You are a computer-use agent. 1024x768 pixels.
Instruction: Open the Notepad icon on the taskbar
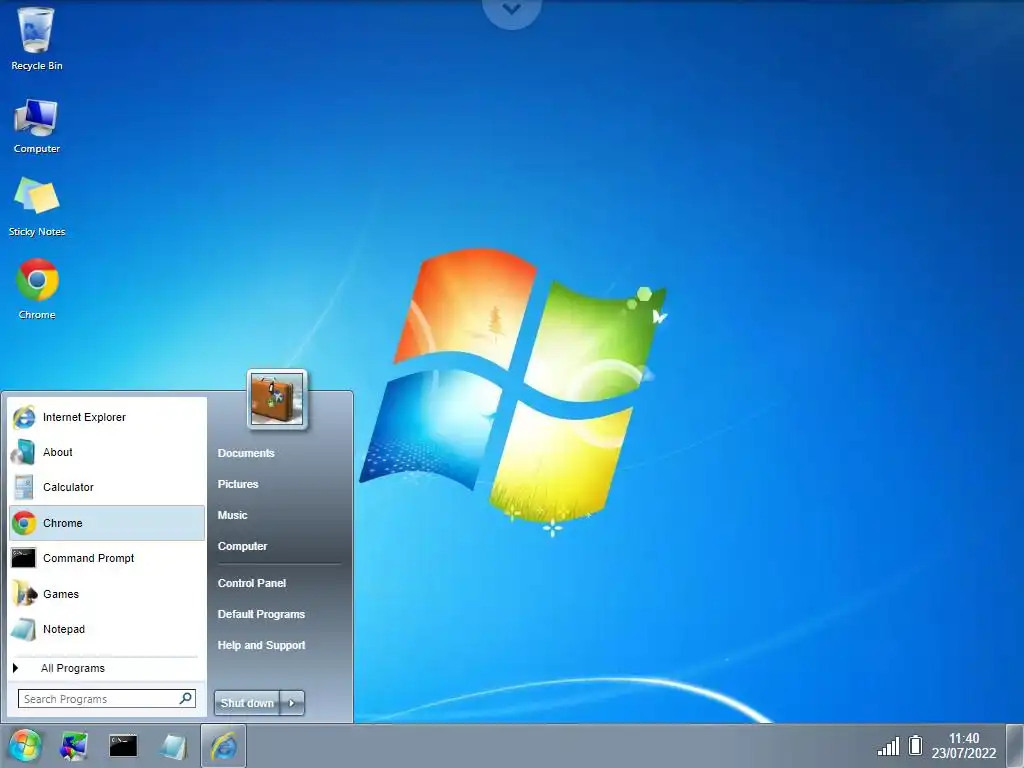173,746
